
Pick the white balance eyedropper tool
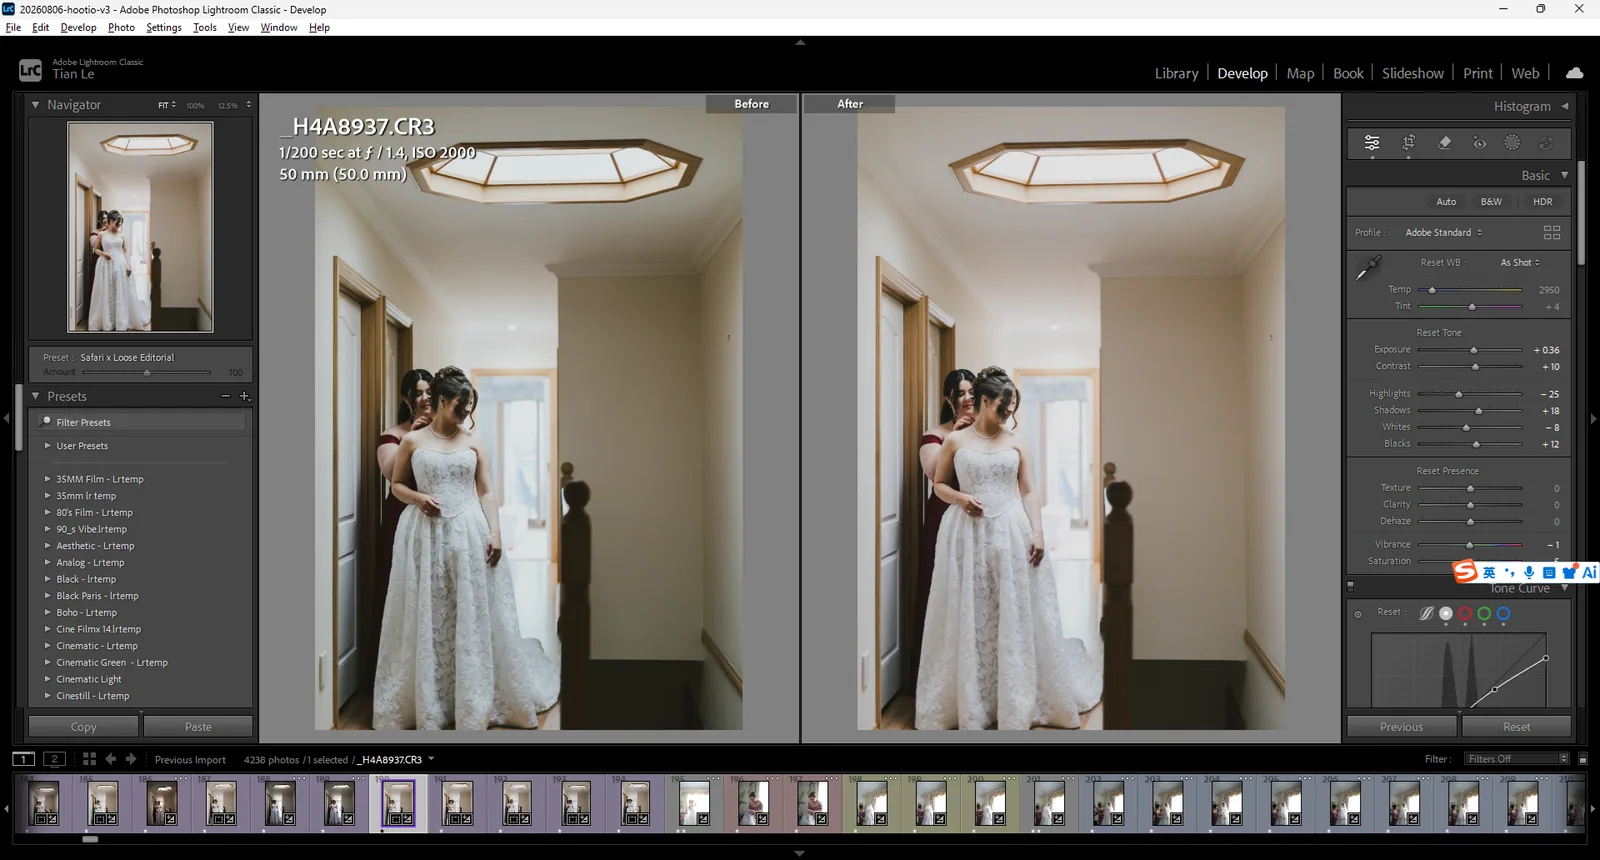pos(1368,268)
